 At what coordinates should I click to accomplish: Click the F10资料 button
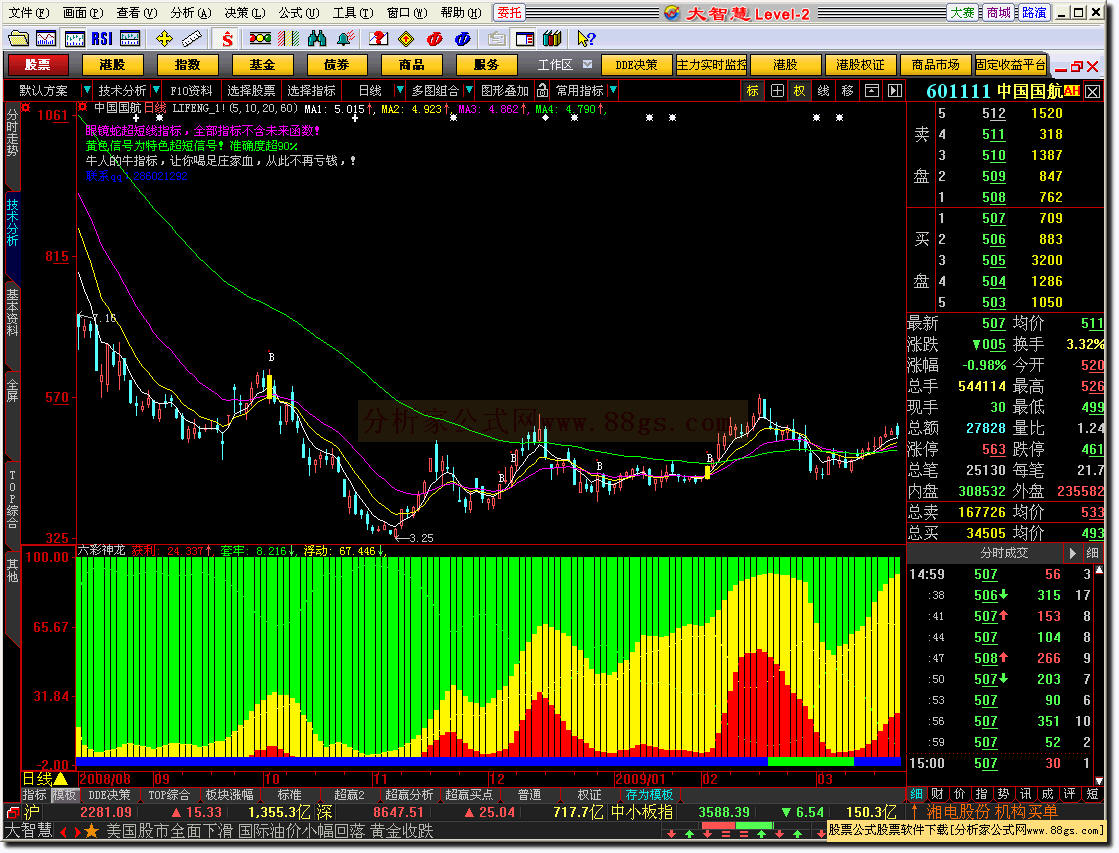click(191, 91)
